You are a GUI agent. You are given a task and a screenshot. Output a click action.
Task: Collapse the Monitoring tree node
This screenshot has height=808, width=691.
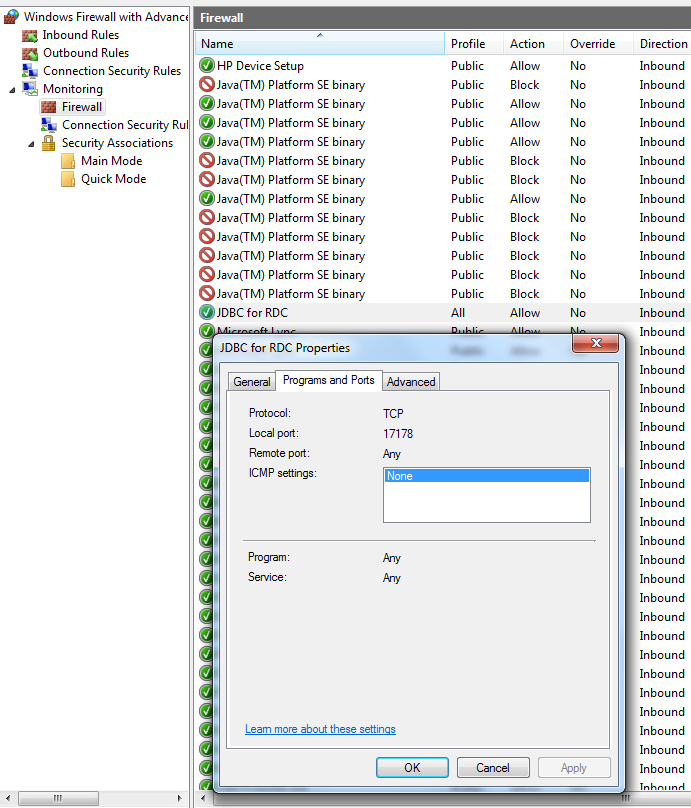tap(12, 90)
